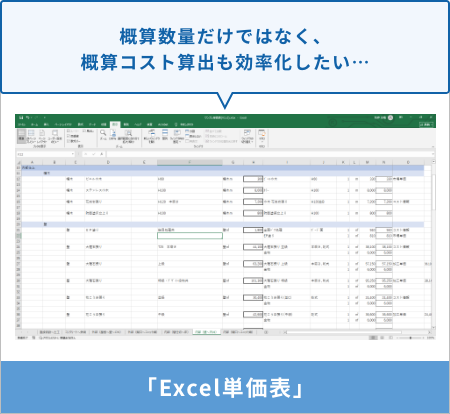This screenshot has height=414, width=450.
Task: Open Custom Views (ユーザー設定のビュー) icon
Action: (x=55, y=136)
